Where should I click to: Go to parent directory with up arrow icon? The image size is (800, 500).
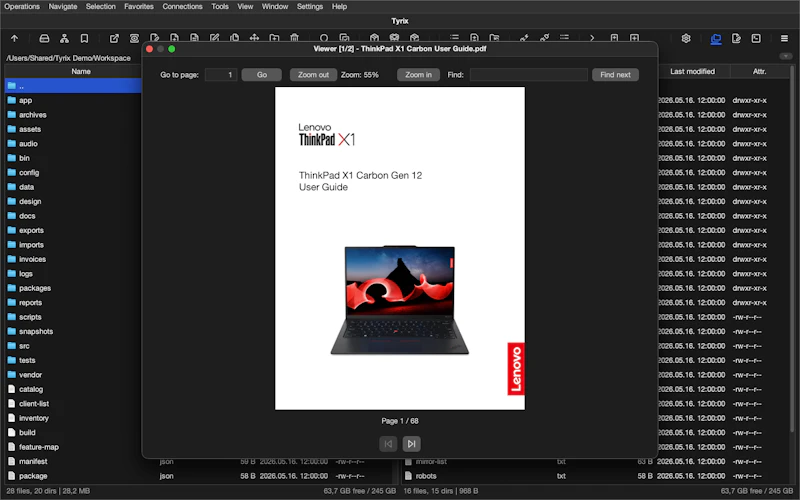click(x=14, y=38)
